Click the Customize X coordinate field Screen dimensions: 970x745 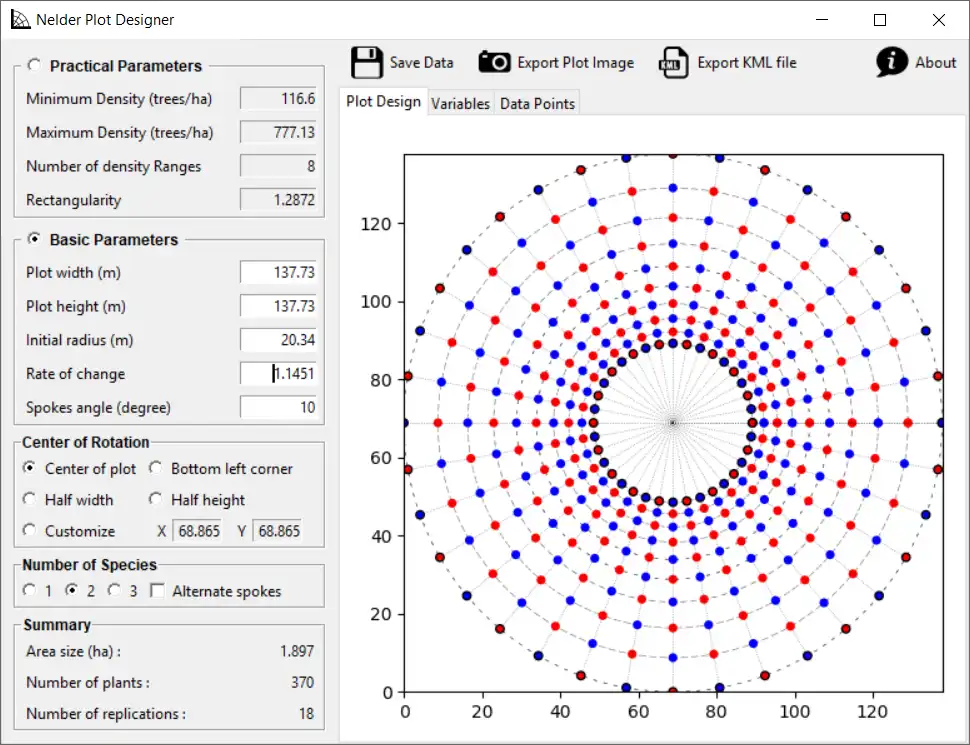(x=197, y=531)
